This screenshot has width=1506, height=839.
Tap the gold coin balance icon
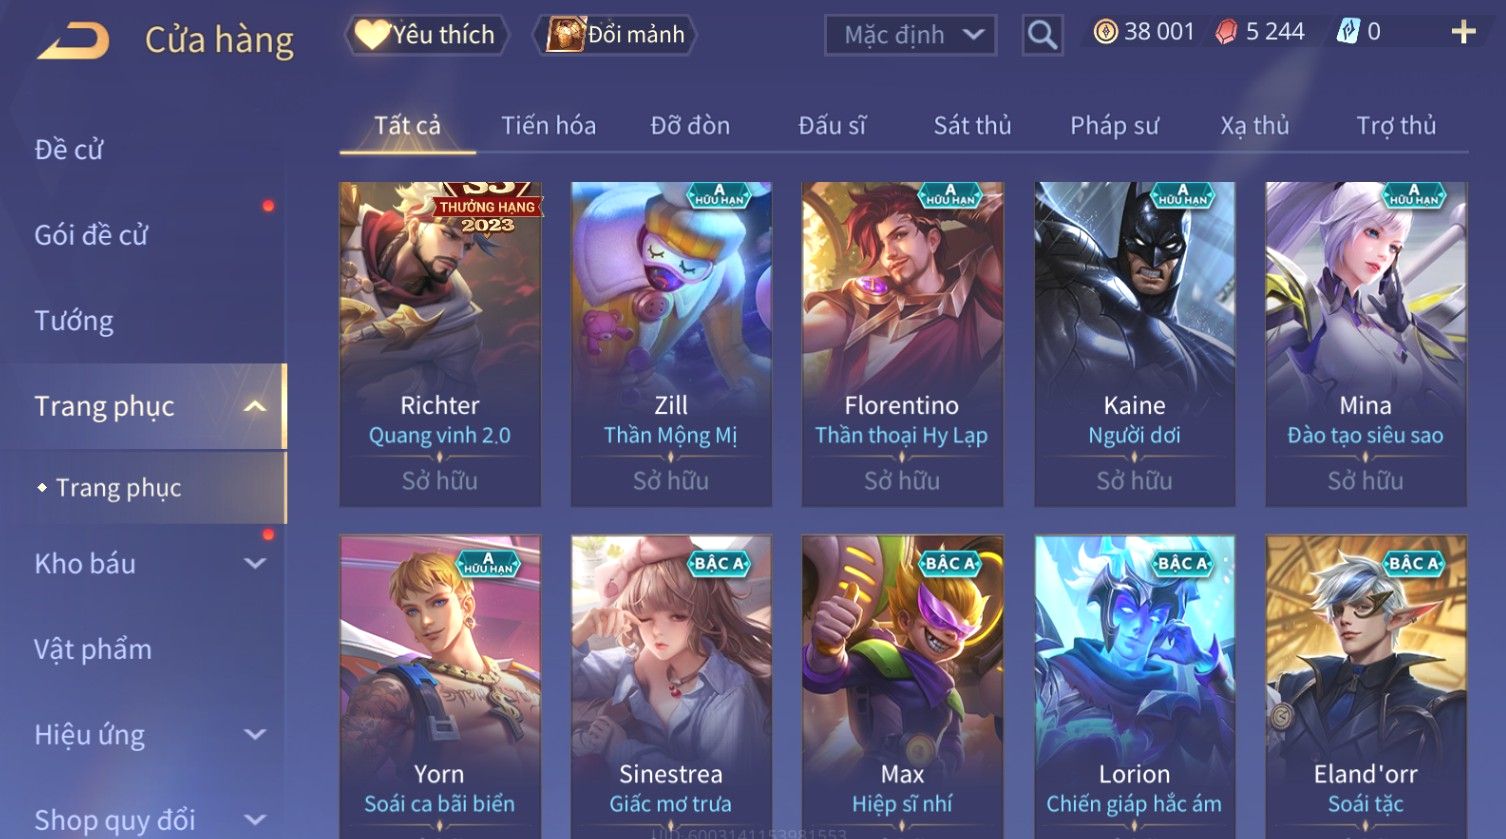1105,32
